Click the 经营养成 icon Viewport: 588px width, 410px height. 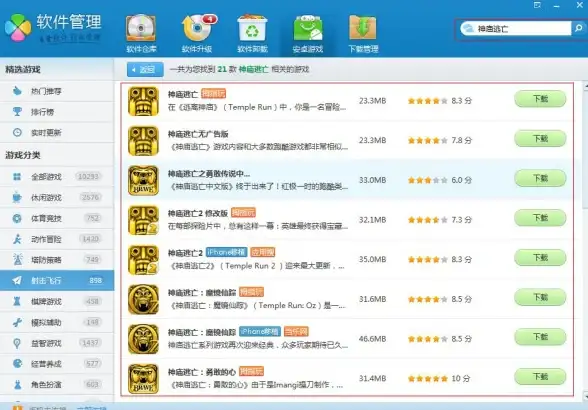tap(17, 363)
